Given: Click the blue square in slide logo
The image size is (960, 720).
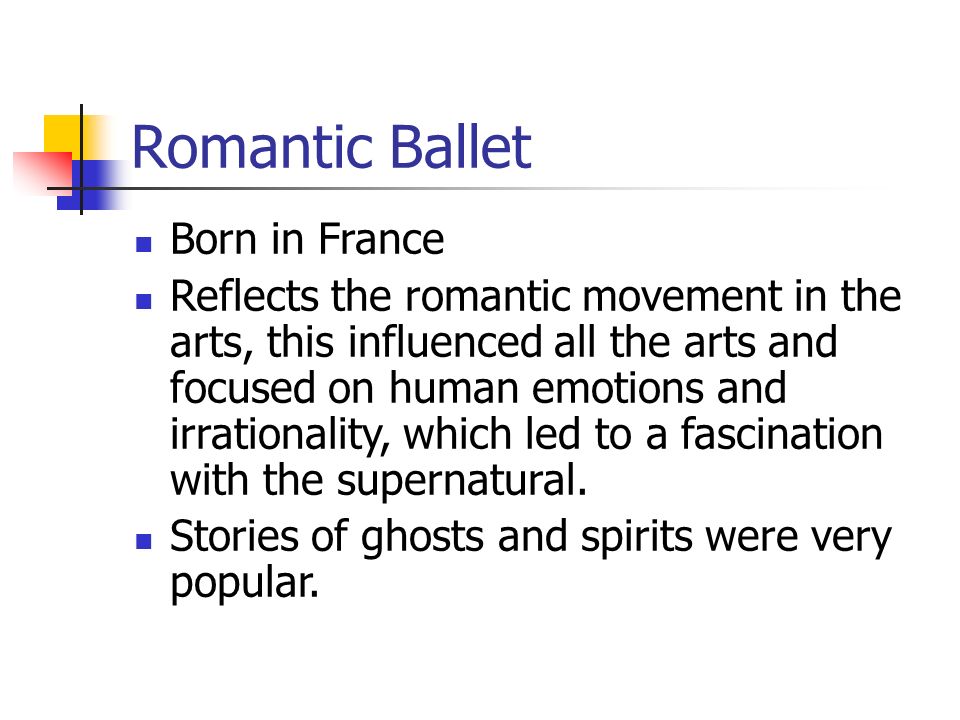Looking at the screenshot, I should click(92, 186).
